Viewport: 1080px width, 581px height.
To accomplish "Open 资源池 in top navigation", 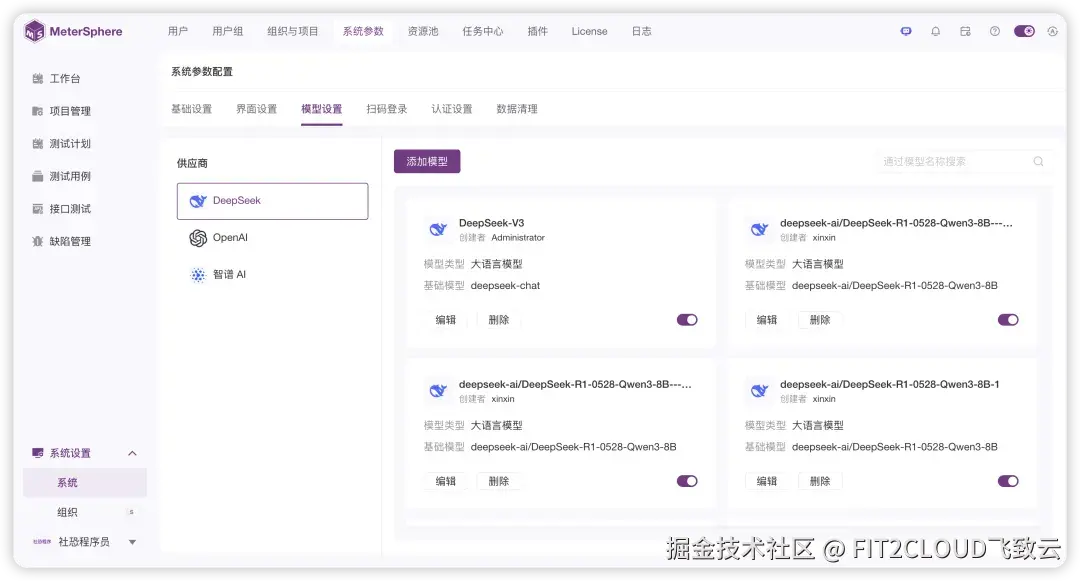I will [x=423, y=31].
